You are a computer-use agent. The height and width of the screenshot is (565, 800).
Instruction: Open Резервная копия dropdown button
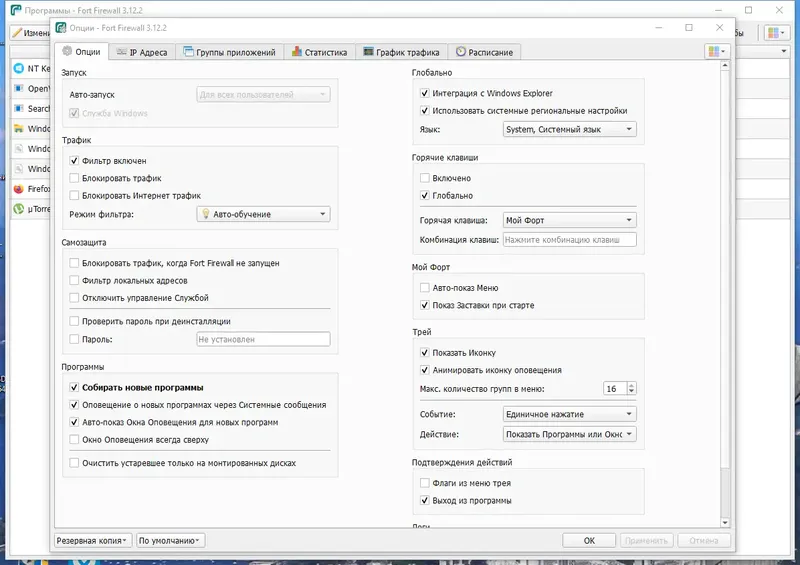pyautogui.click(x=93, y=541)
